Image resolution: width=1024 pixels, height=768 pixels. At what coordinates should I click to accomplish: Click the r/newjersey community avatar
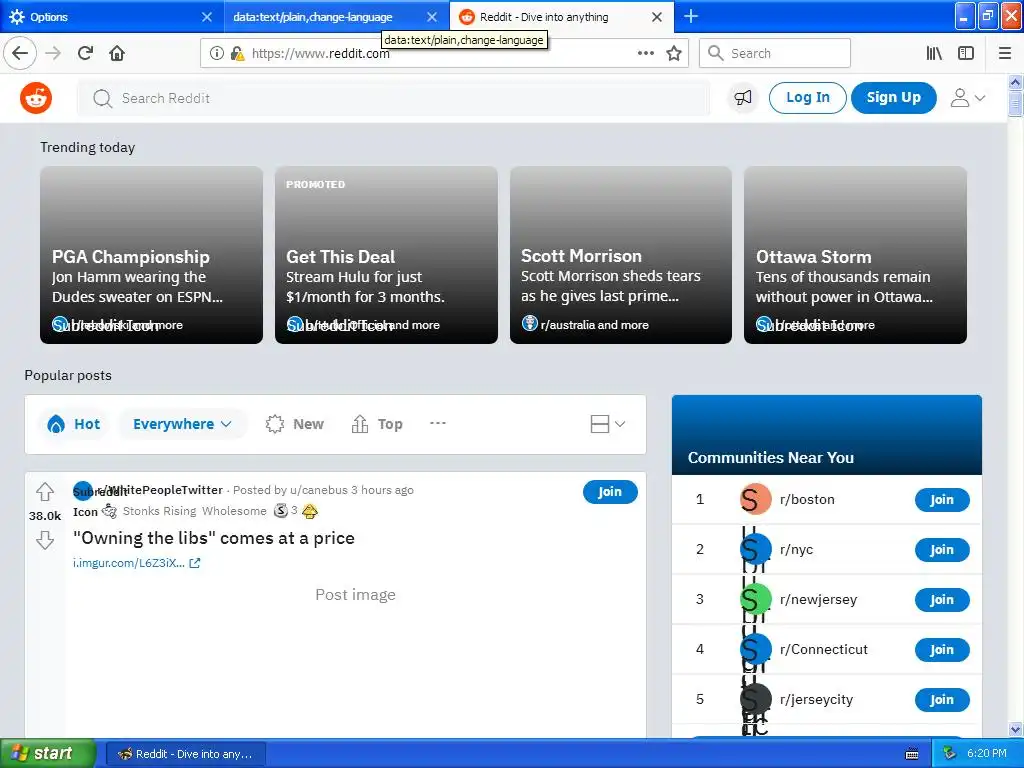756,600
